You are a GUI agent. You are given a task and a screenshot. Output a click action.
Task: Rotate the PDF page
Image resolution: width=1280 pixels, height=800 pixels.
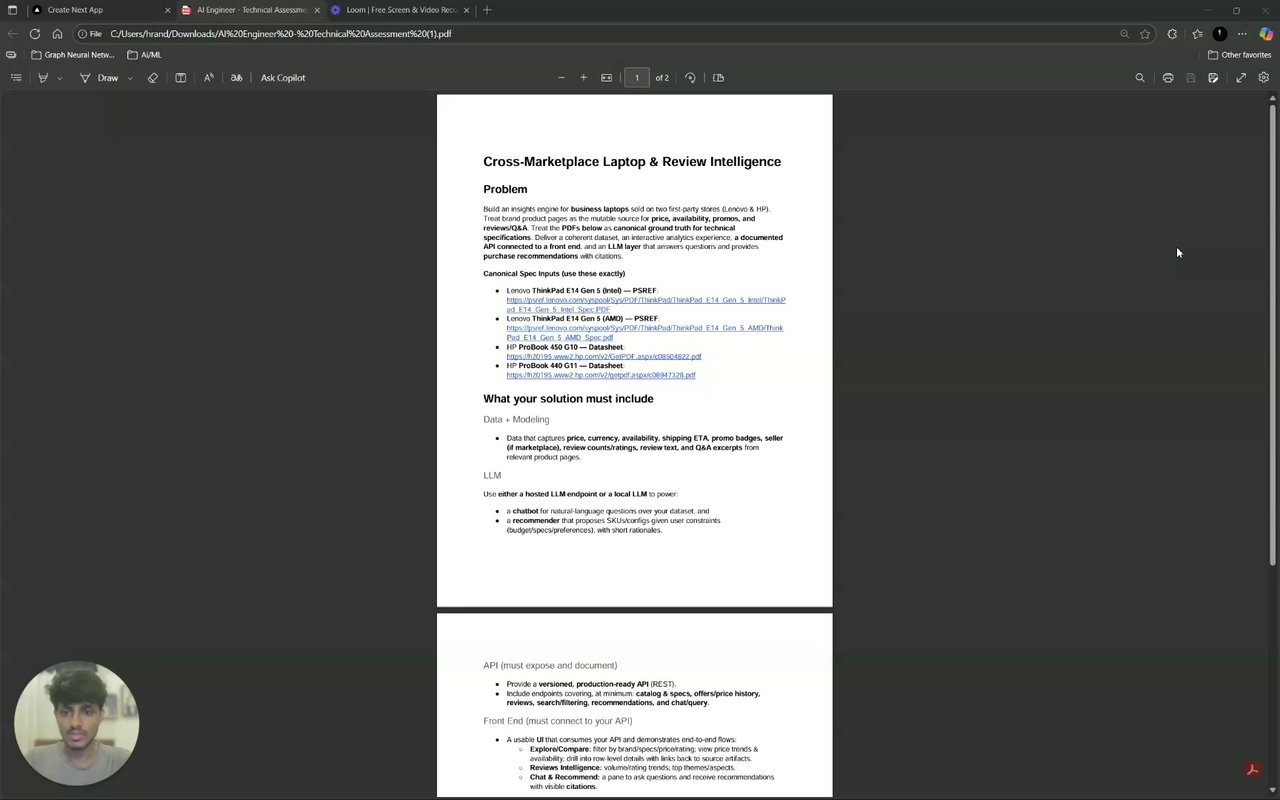[690, 78]
